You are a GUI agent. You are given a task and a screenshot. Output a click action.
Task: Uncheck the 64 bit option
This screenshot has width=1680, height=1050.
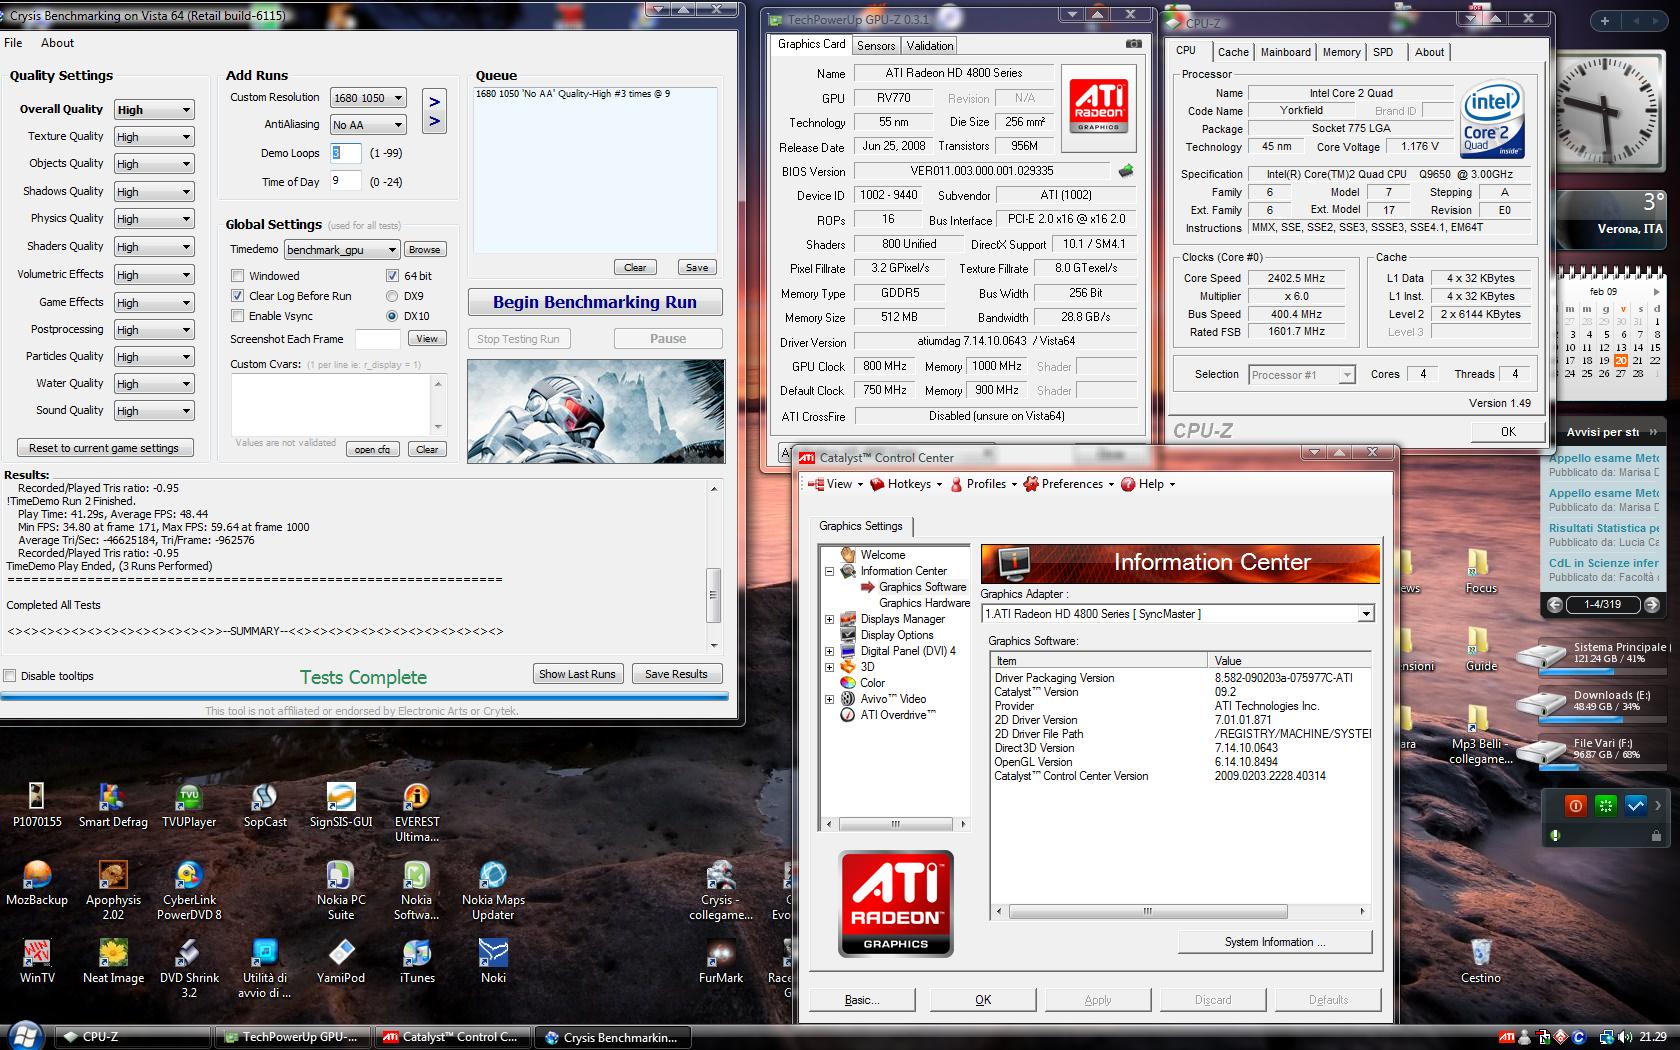click(392, 276)
